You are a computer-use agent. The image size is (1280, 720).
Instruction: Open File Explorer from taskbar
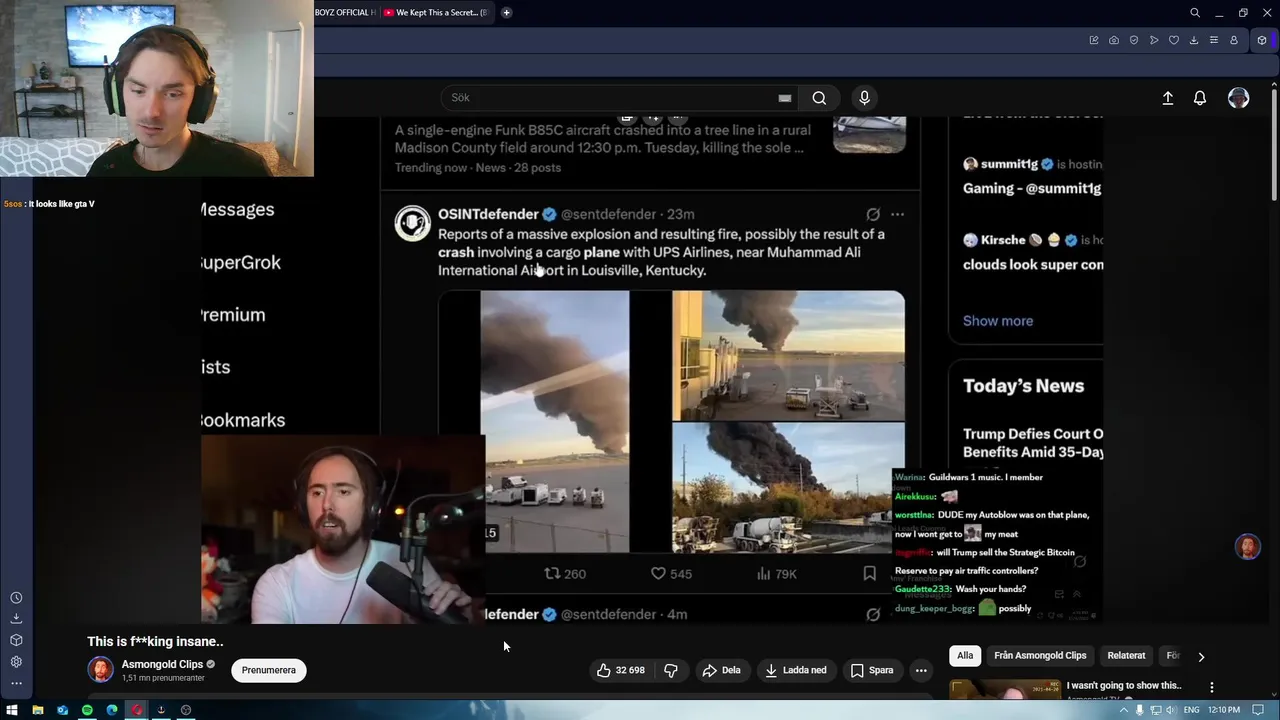38,710
